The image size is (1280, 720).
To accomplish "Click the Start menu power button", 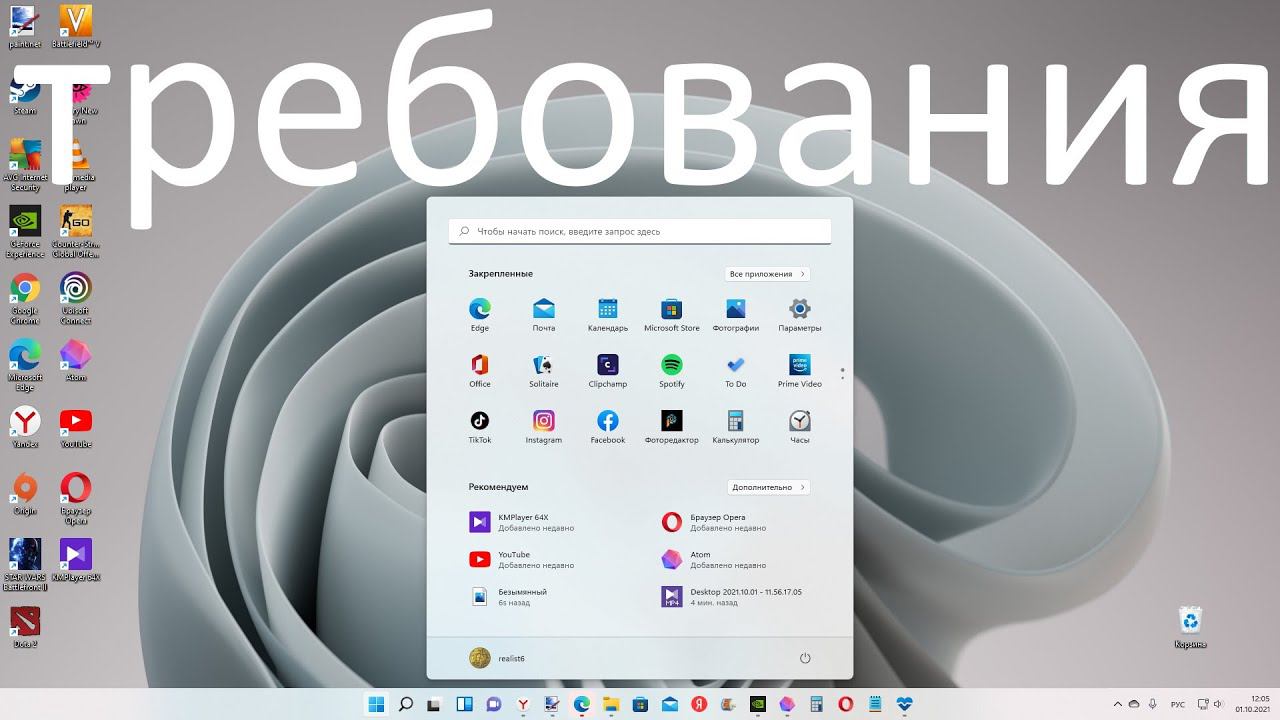I will 805,658.
